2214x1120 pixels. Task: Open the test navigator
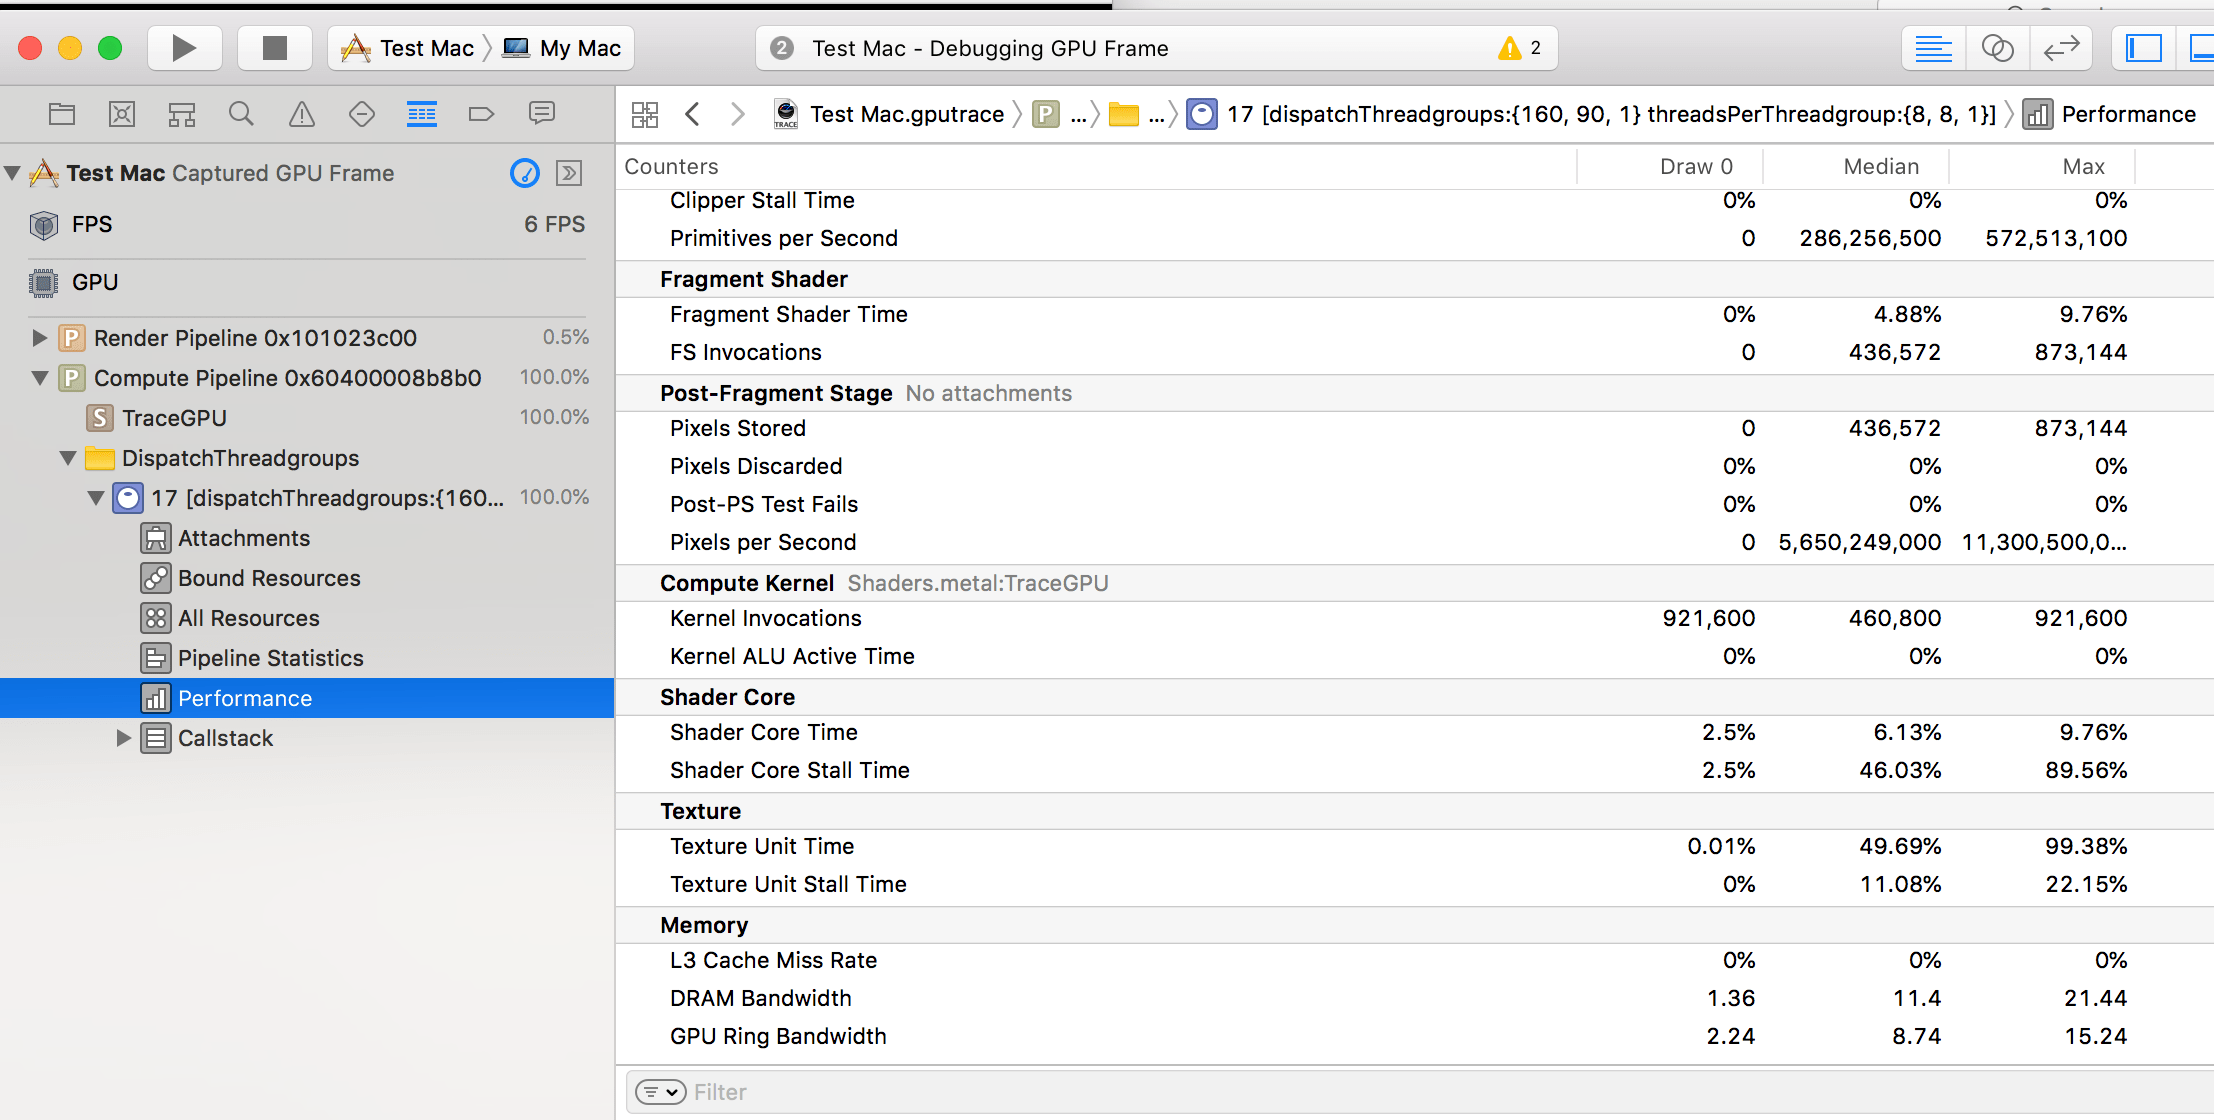pyautogui.click(x=362, y=114)
